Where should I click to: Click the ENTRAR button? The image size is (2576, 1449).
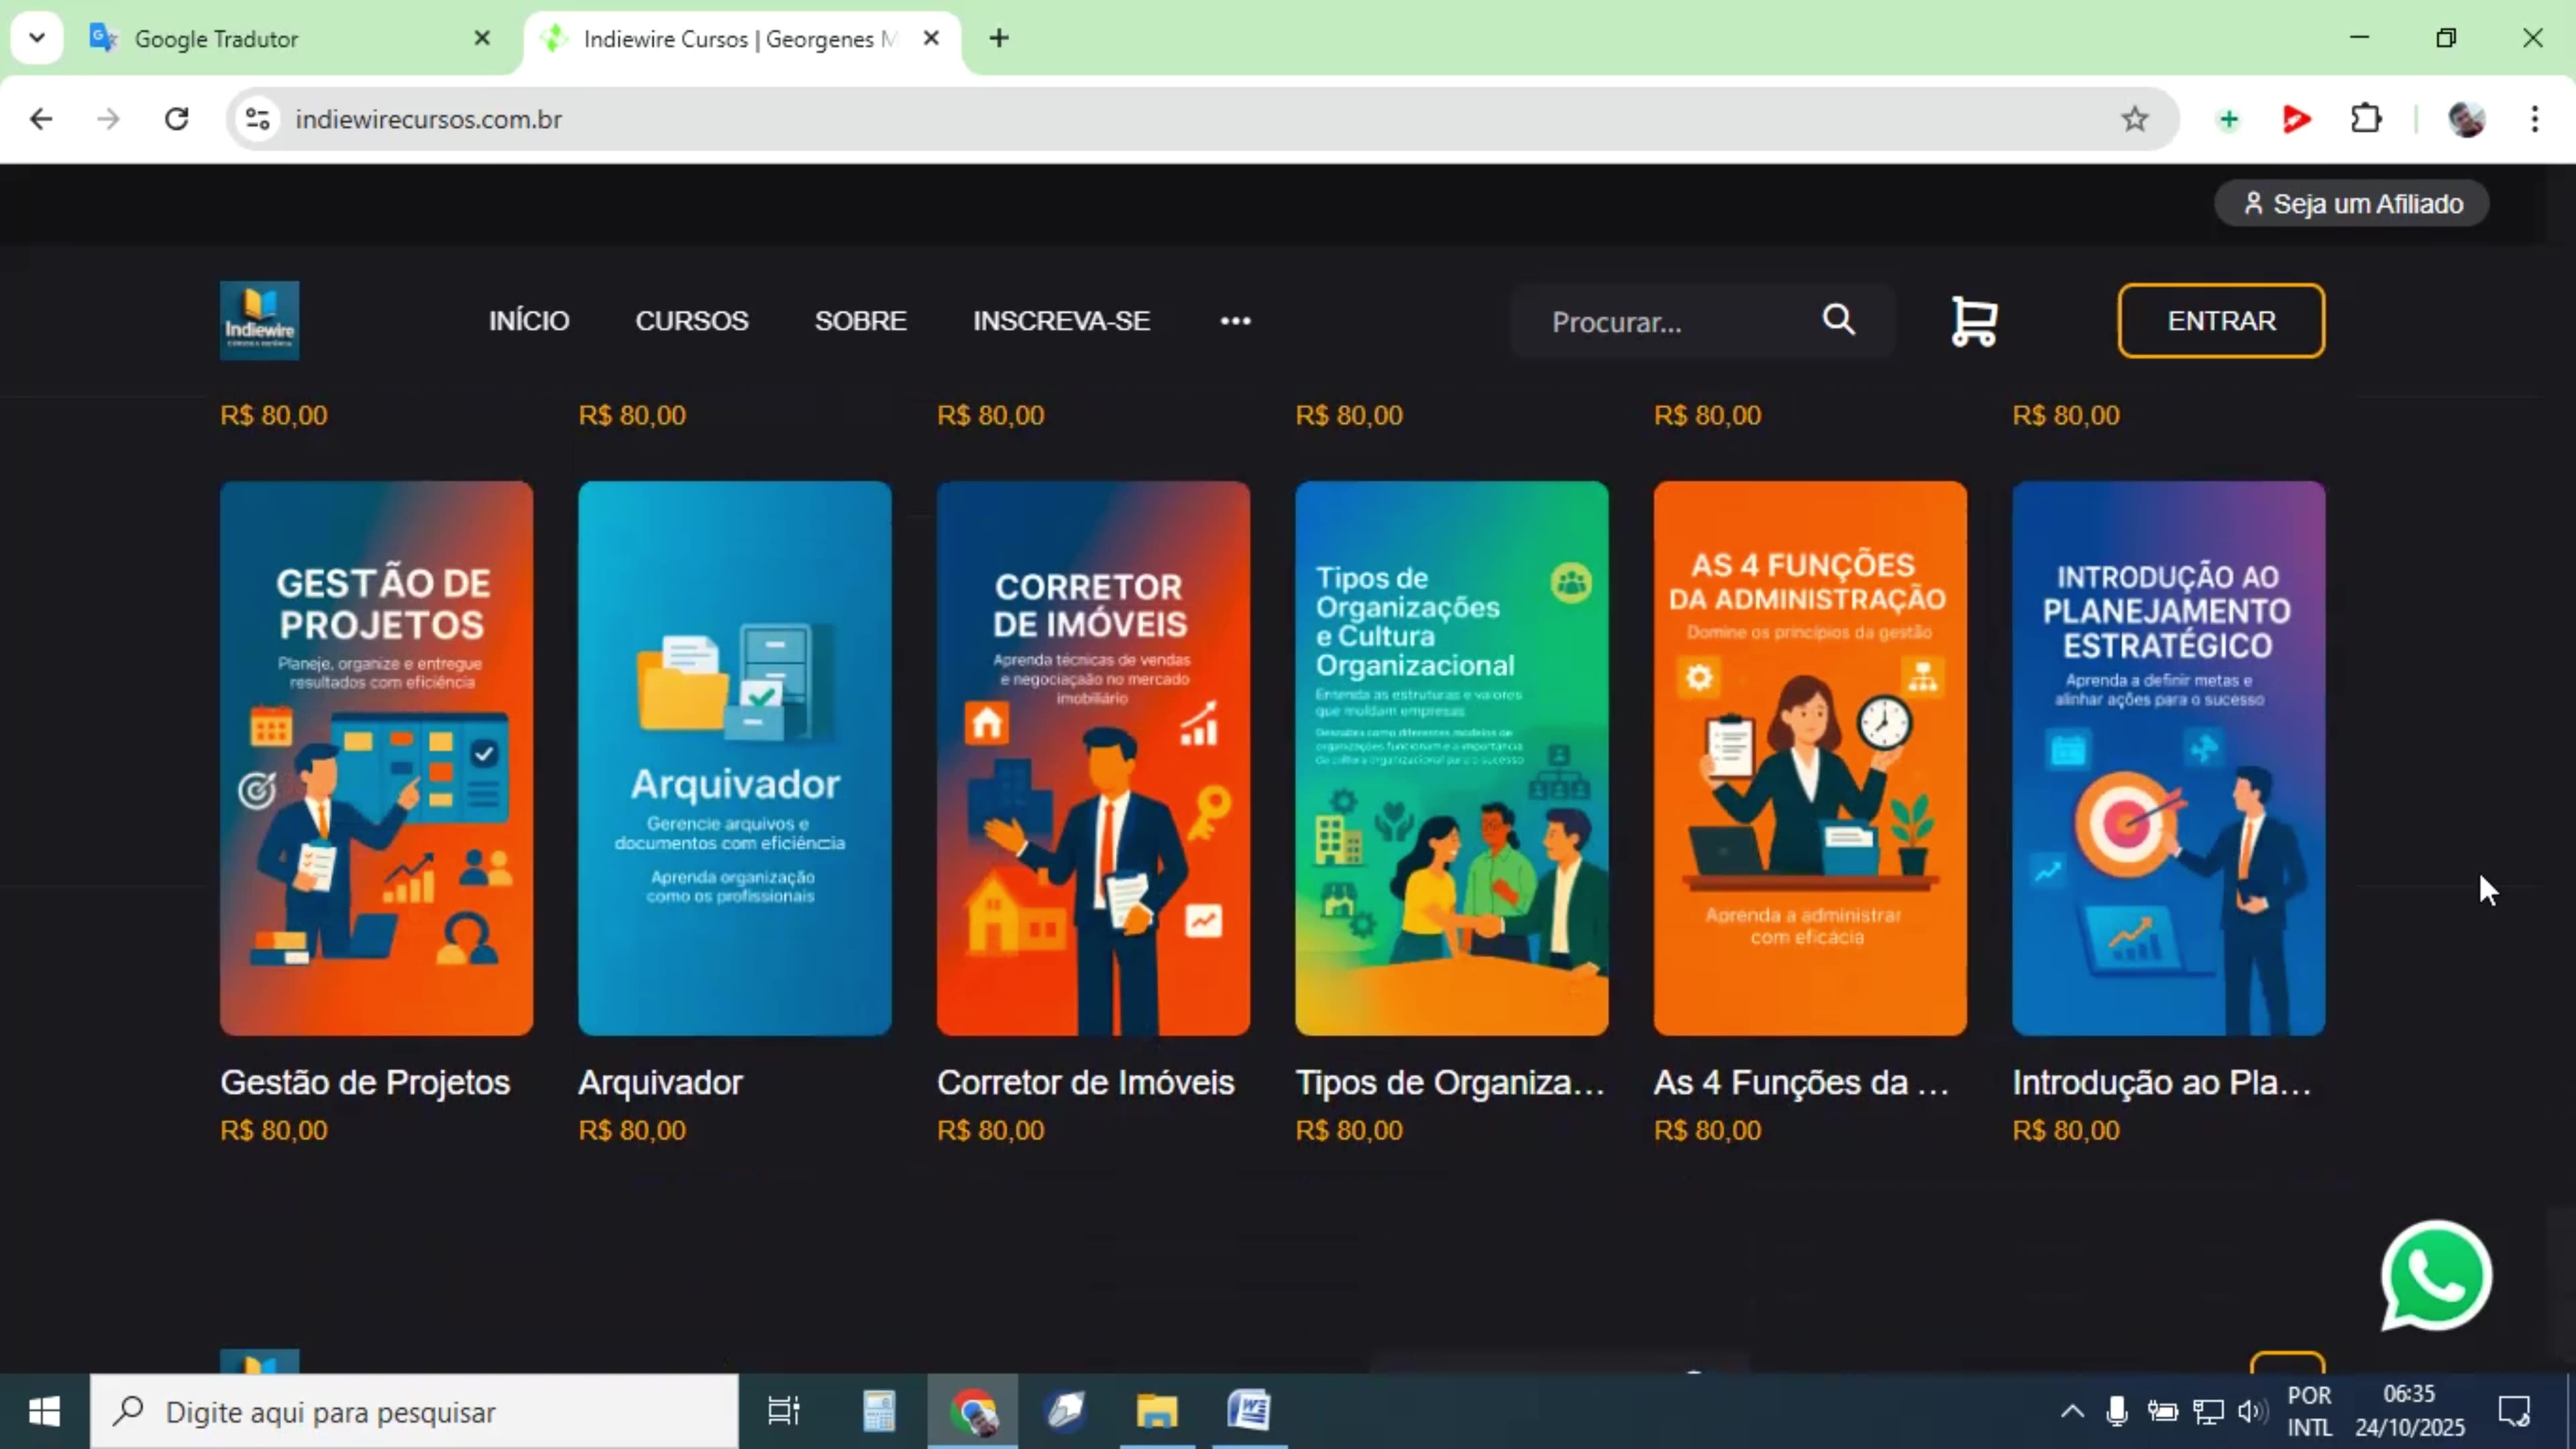2220,321
